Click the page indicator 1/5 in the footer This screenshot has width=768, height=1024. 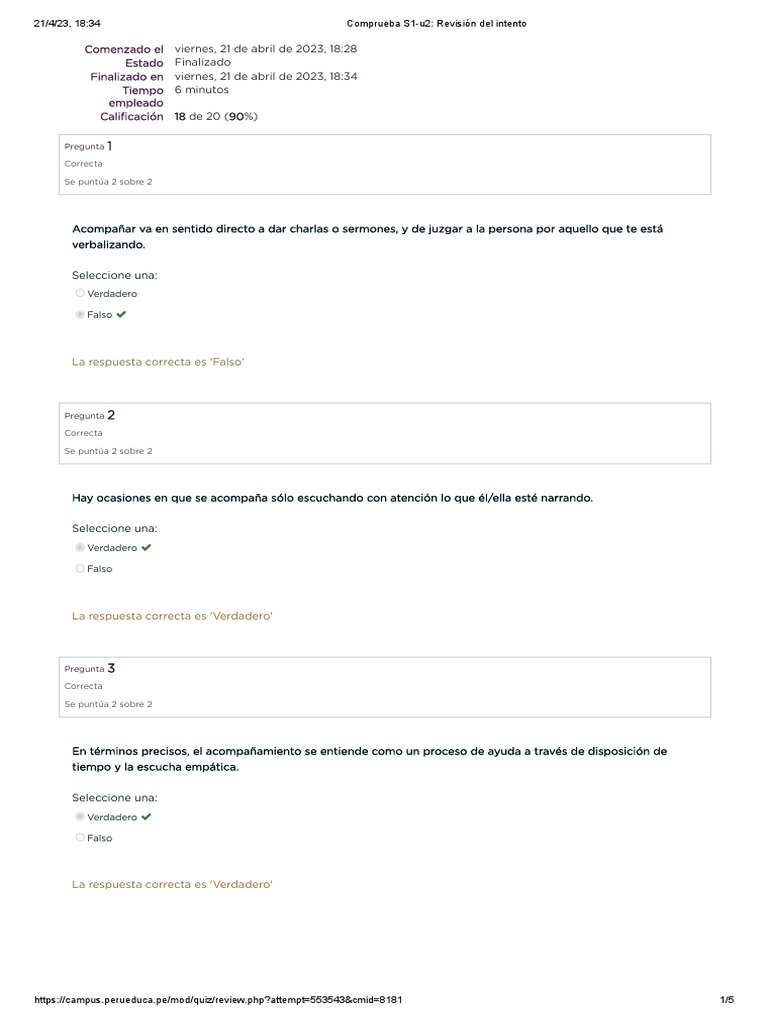click(727, 999)
